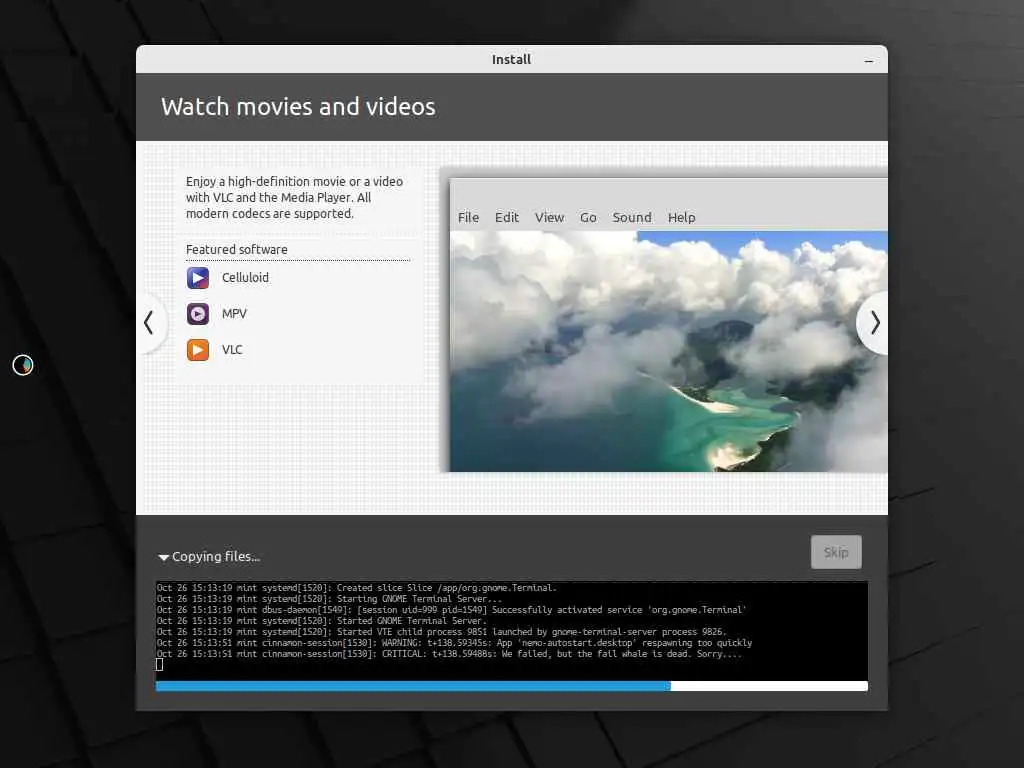Screen dimensions: 1024x768
Task: Click the Watch movies and videos heading
Action: 298,106
